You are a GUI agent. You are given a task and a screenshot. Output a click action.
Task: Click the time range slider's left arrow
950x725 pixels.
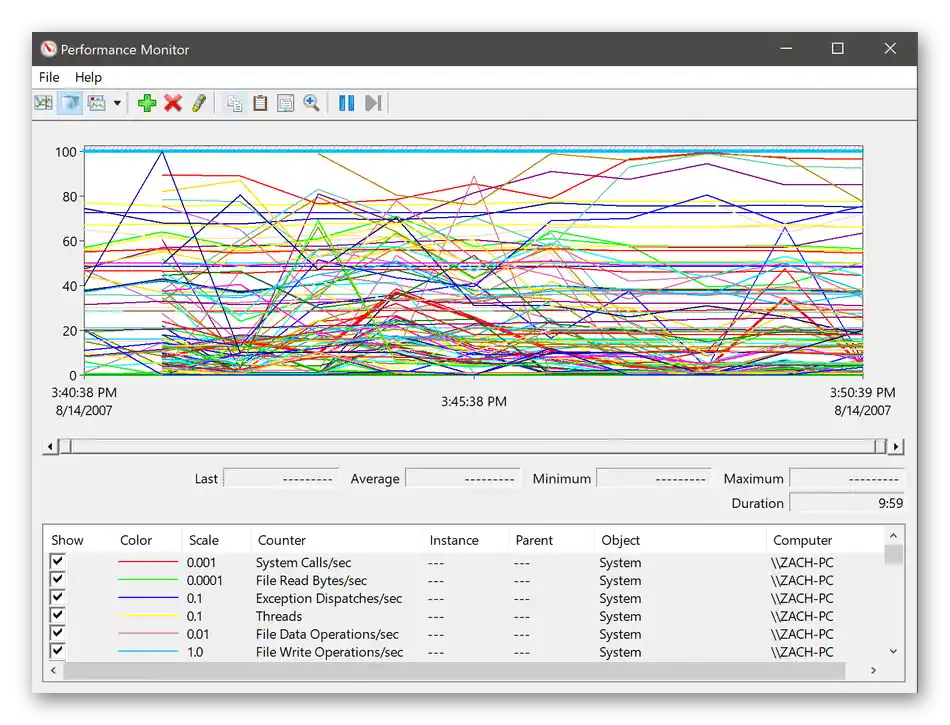point(50,447)
